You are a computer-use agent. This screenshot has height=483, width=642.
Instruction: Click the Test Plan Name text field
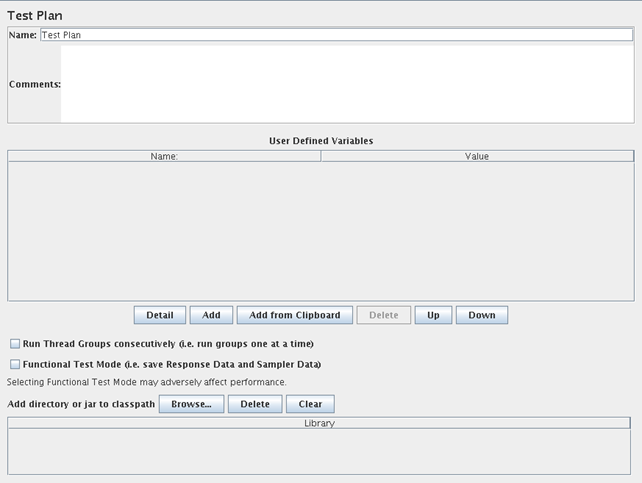(x=336, y=34)
